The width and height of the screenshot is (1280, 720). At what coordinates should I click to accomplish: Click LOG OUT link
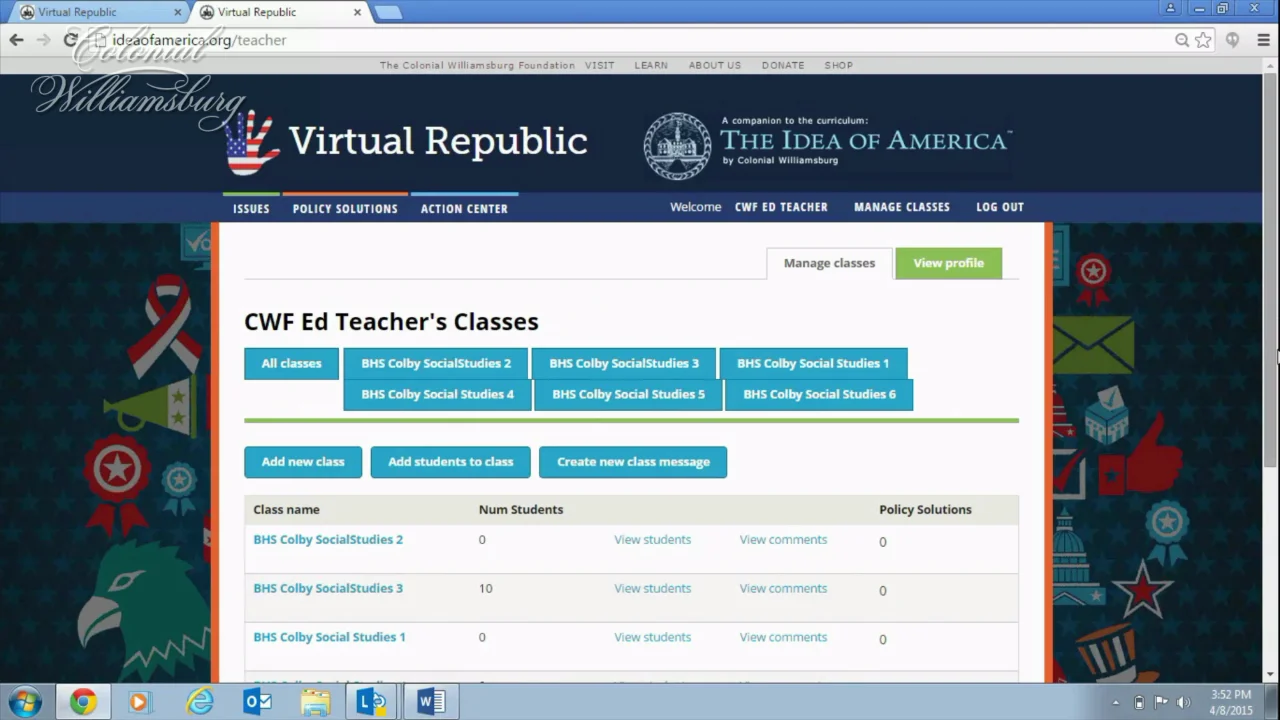(x=1000, y=207)
